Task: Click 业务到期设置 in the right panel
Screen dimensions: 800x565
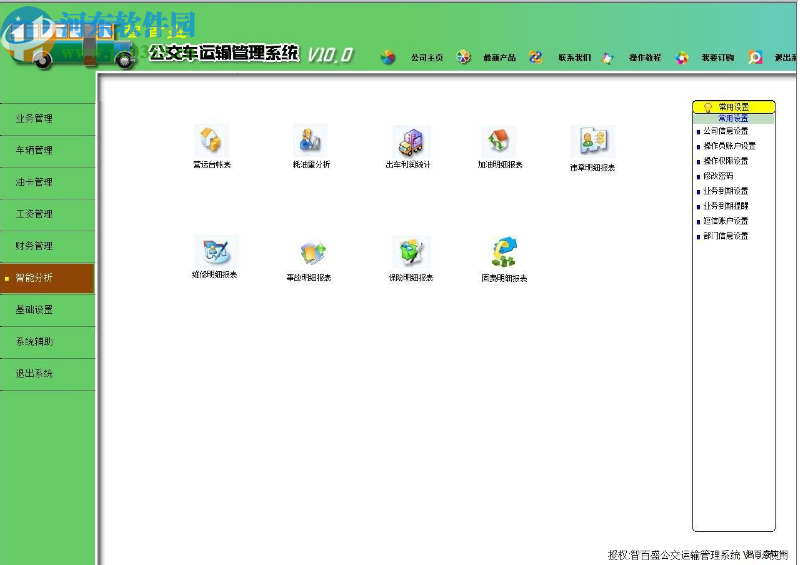Action: (x=726, y=191)
